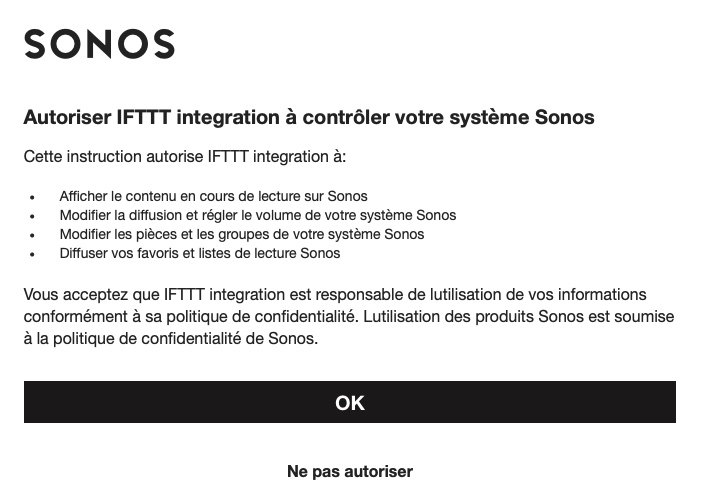Click the bullet dot beside Diffuser vos favoris
The width and height of the screenshot is (701, 502).
[x=32, y=254]
